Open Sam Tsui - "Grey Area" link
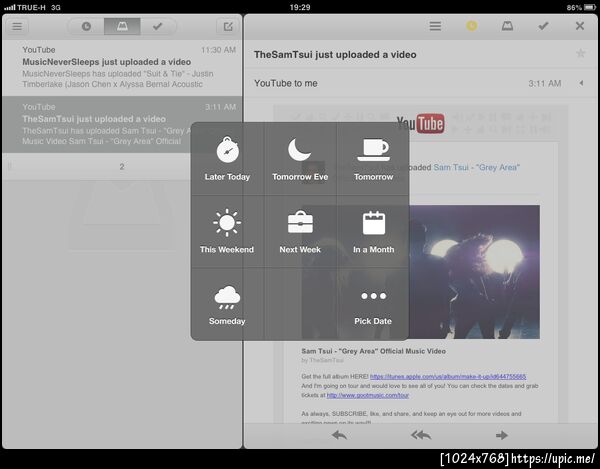 pyautogui.click(x=476, y=168)
